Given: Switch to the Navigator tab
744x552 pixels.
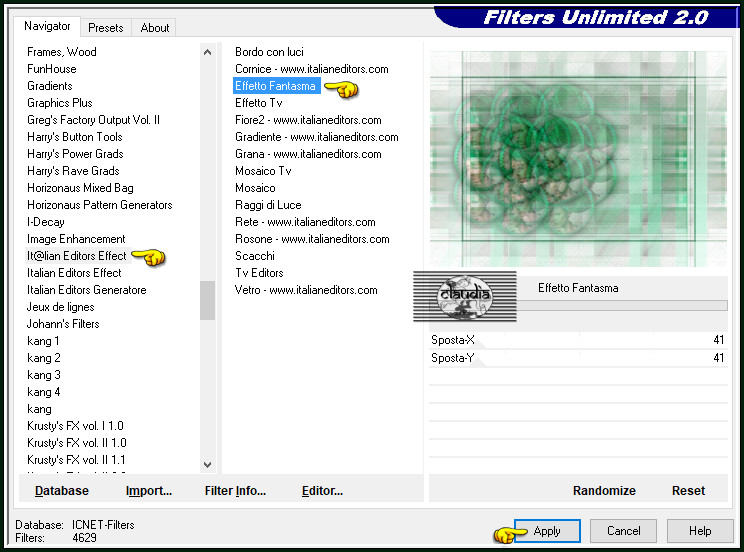Looking at the screenshot, I should pos(47,26).
